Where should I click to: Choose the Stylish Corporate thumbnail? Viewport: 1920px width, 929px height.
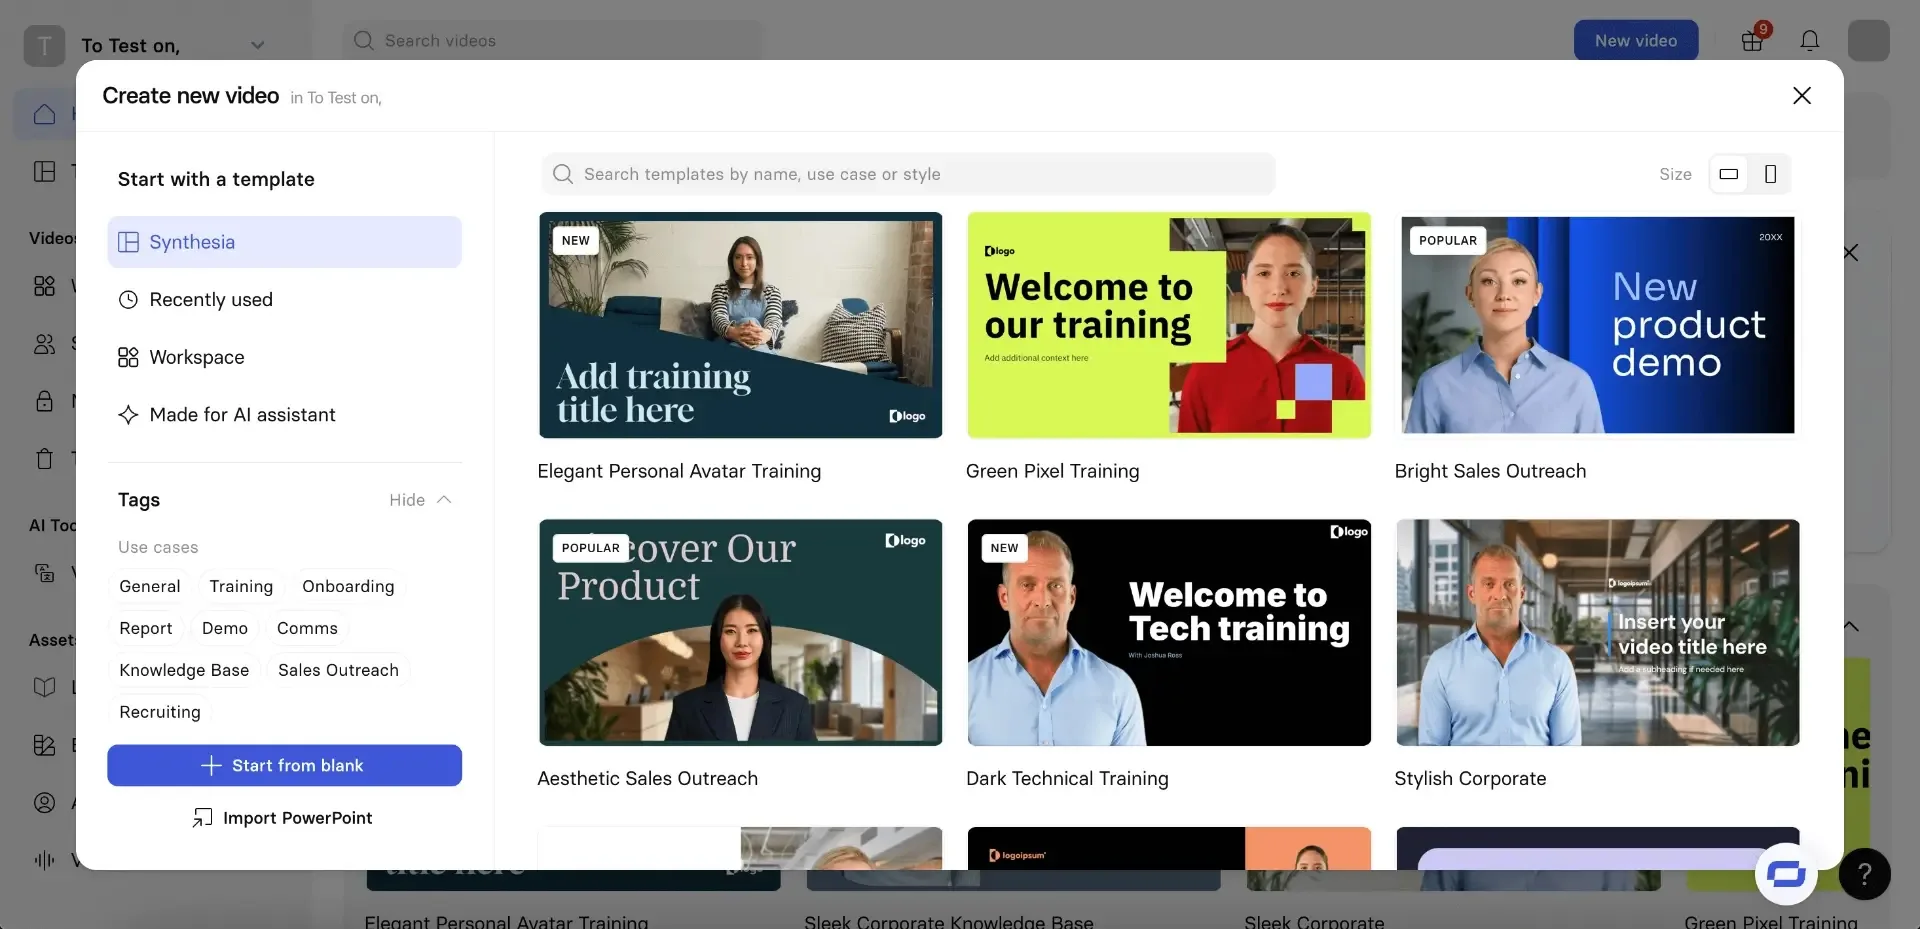click(x=1598, y=632)
